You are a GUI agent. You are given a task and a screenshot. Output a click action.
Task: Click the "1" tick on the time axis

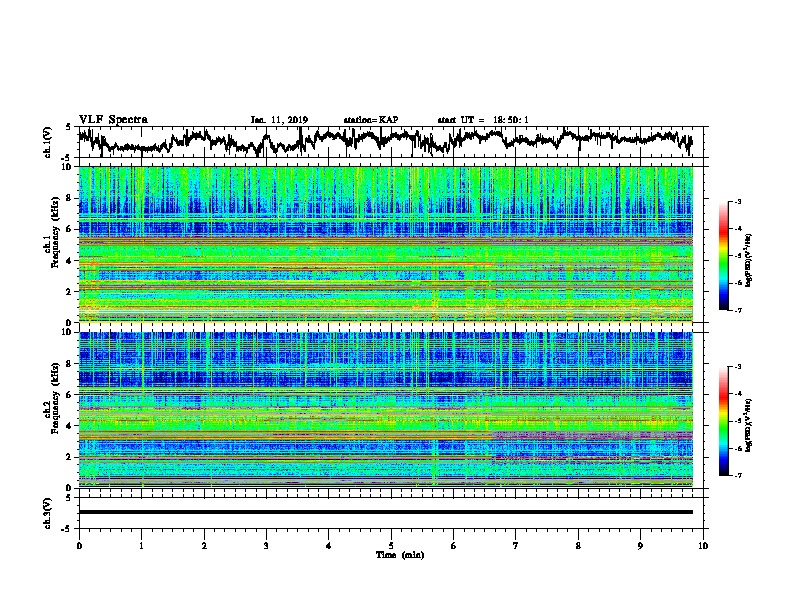pyautogui.click(x=141, y=546)
